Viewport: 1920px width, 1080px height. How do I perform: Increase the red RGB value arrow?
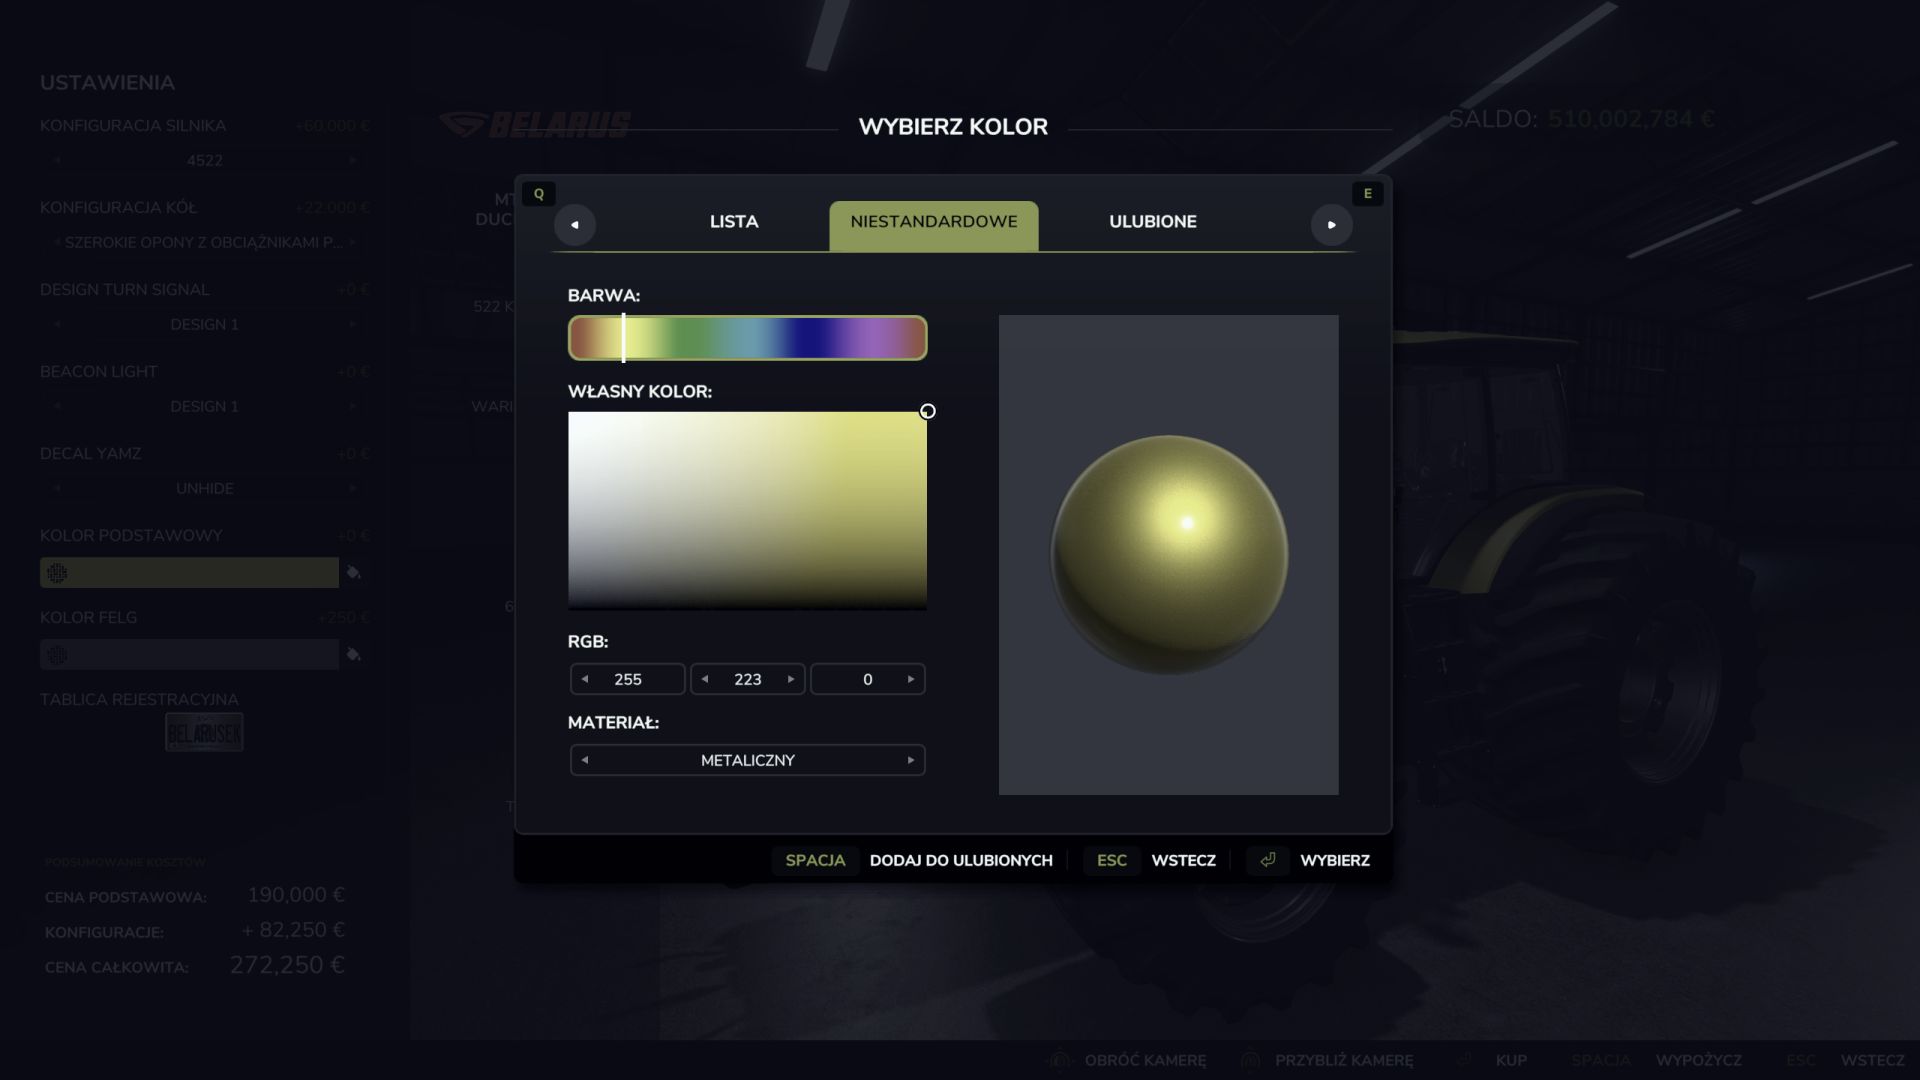(x=671, y=679)
